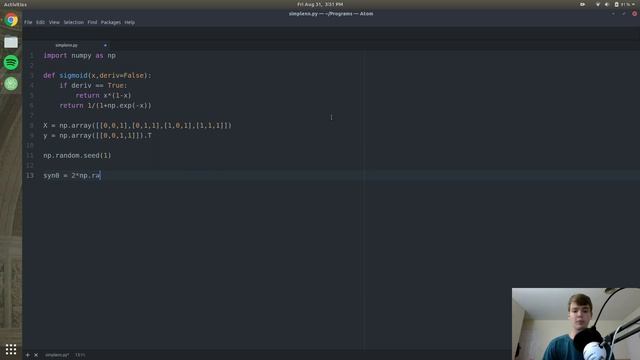Image resolution: width=640 pixels, height=360 pixels.
Task: Open the Selection menu
Action: pos(73,22)
